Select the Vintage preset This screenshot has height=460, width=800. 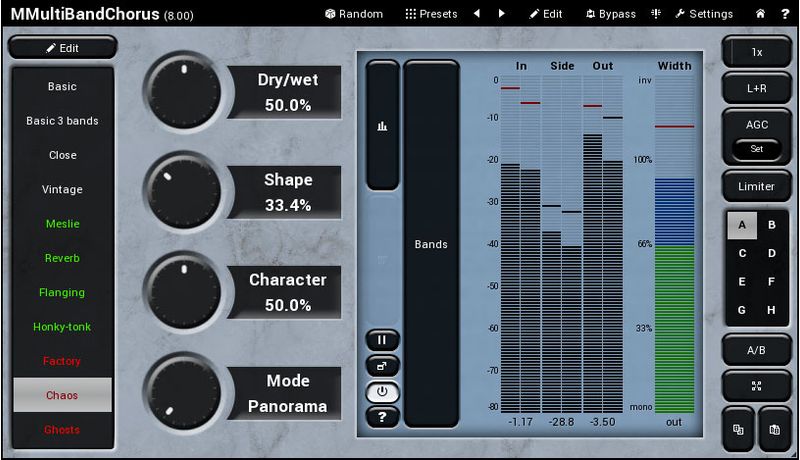[x=62, y=190]
